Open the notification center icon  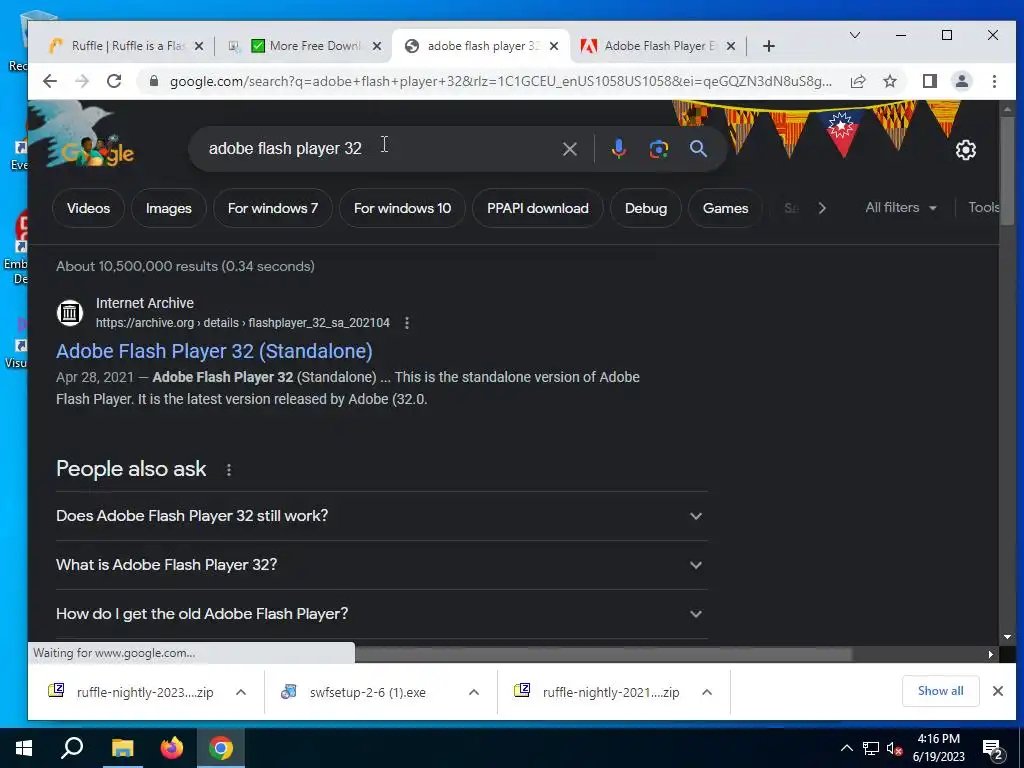pos(992,748)
